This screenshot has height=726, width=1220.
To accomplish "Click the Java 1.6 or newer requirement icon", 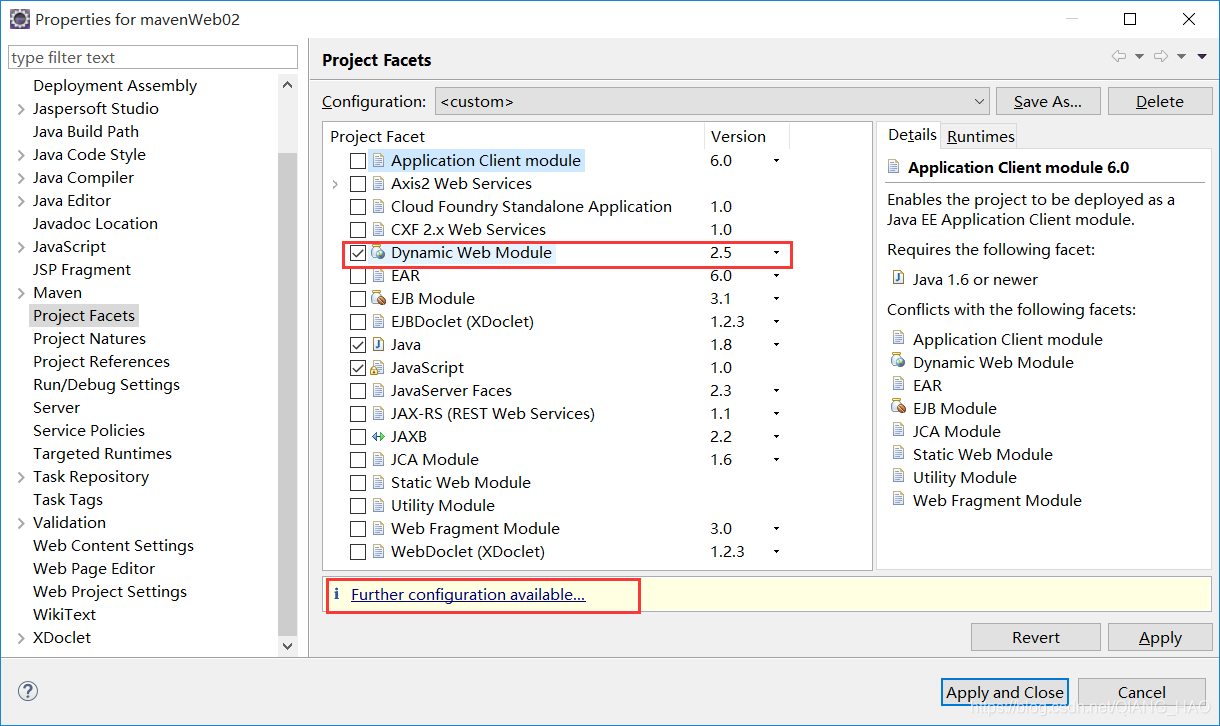I will pos(897,280).
